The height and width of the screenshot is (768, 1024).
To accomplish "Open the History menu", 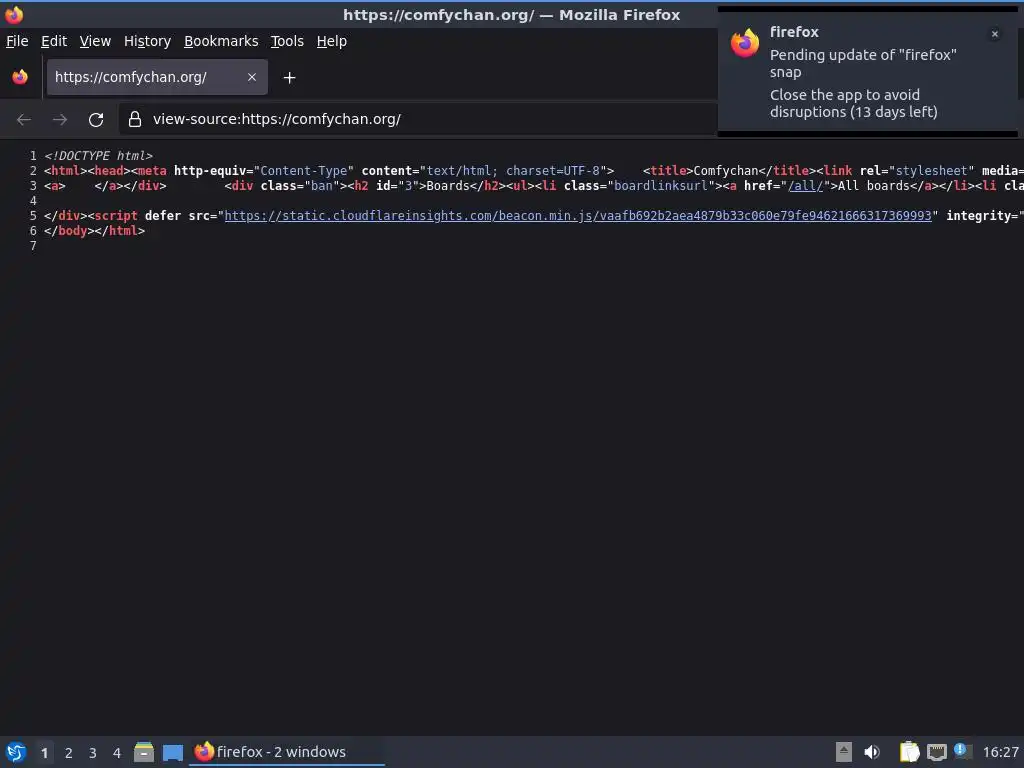I will 148,41.
